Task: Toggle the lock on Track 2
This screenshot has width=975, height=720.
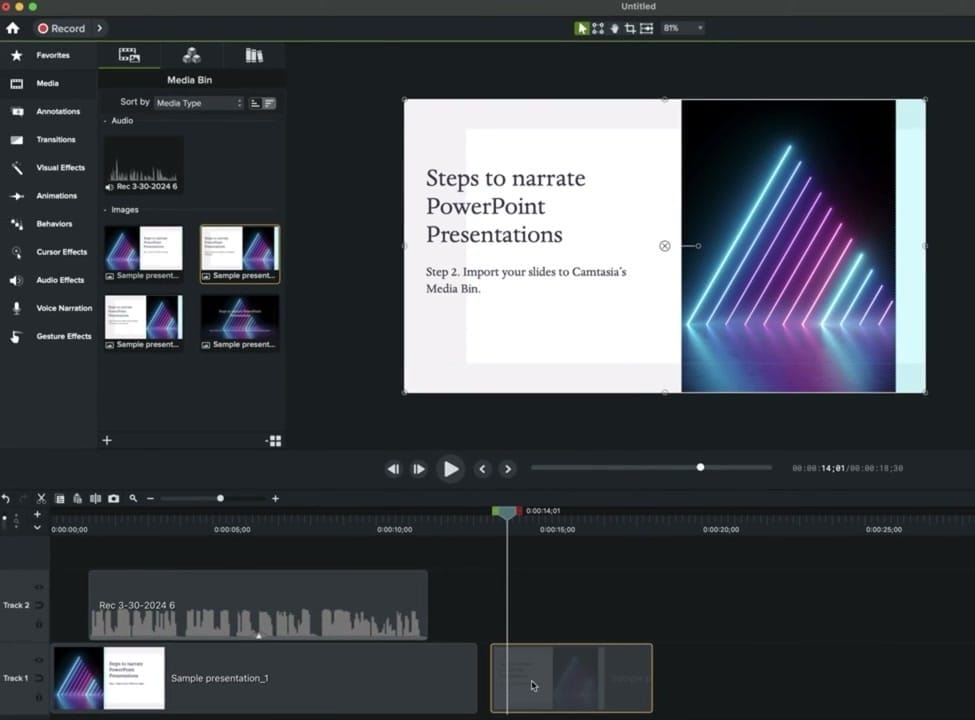Action: (x=39, y=624)
